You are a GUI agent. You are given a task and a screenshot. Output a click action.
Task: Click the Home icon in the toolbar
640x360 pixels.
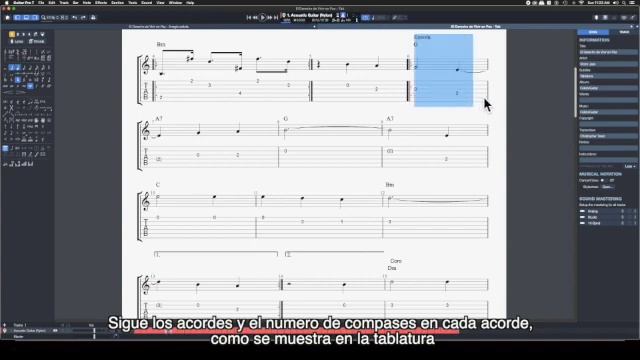point(7,18)
